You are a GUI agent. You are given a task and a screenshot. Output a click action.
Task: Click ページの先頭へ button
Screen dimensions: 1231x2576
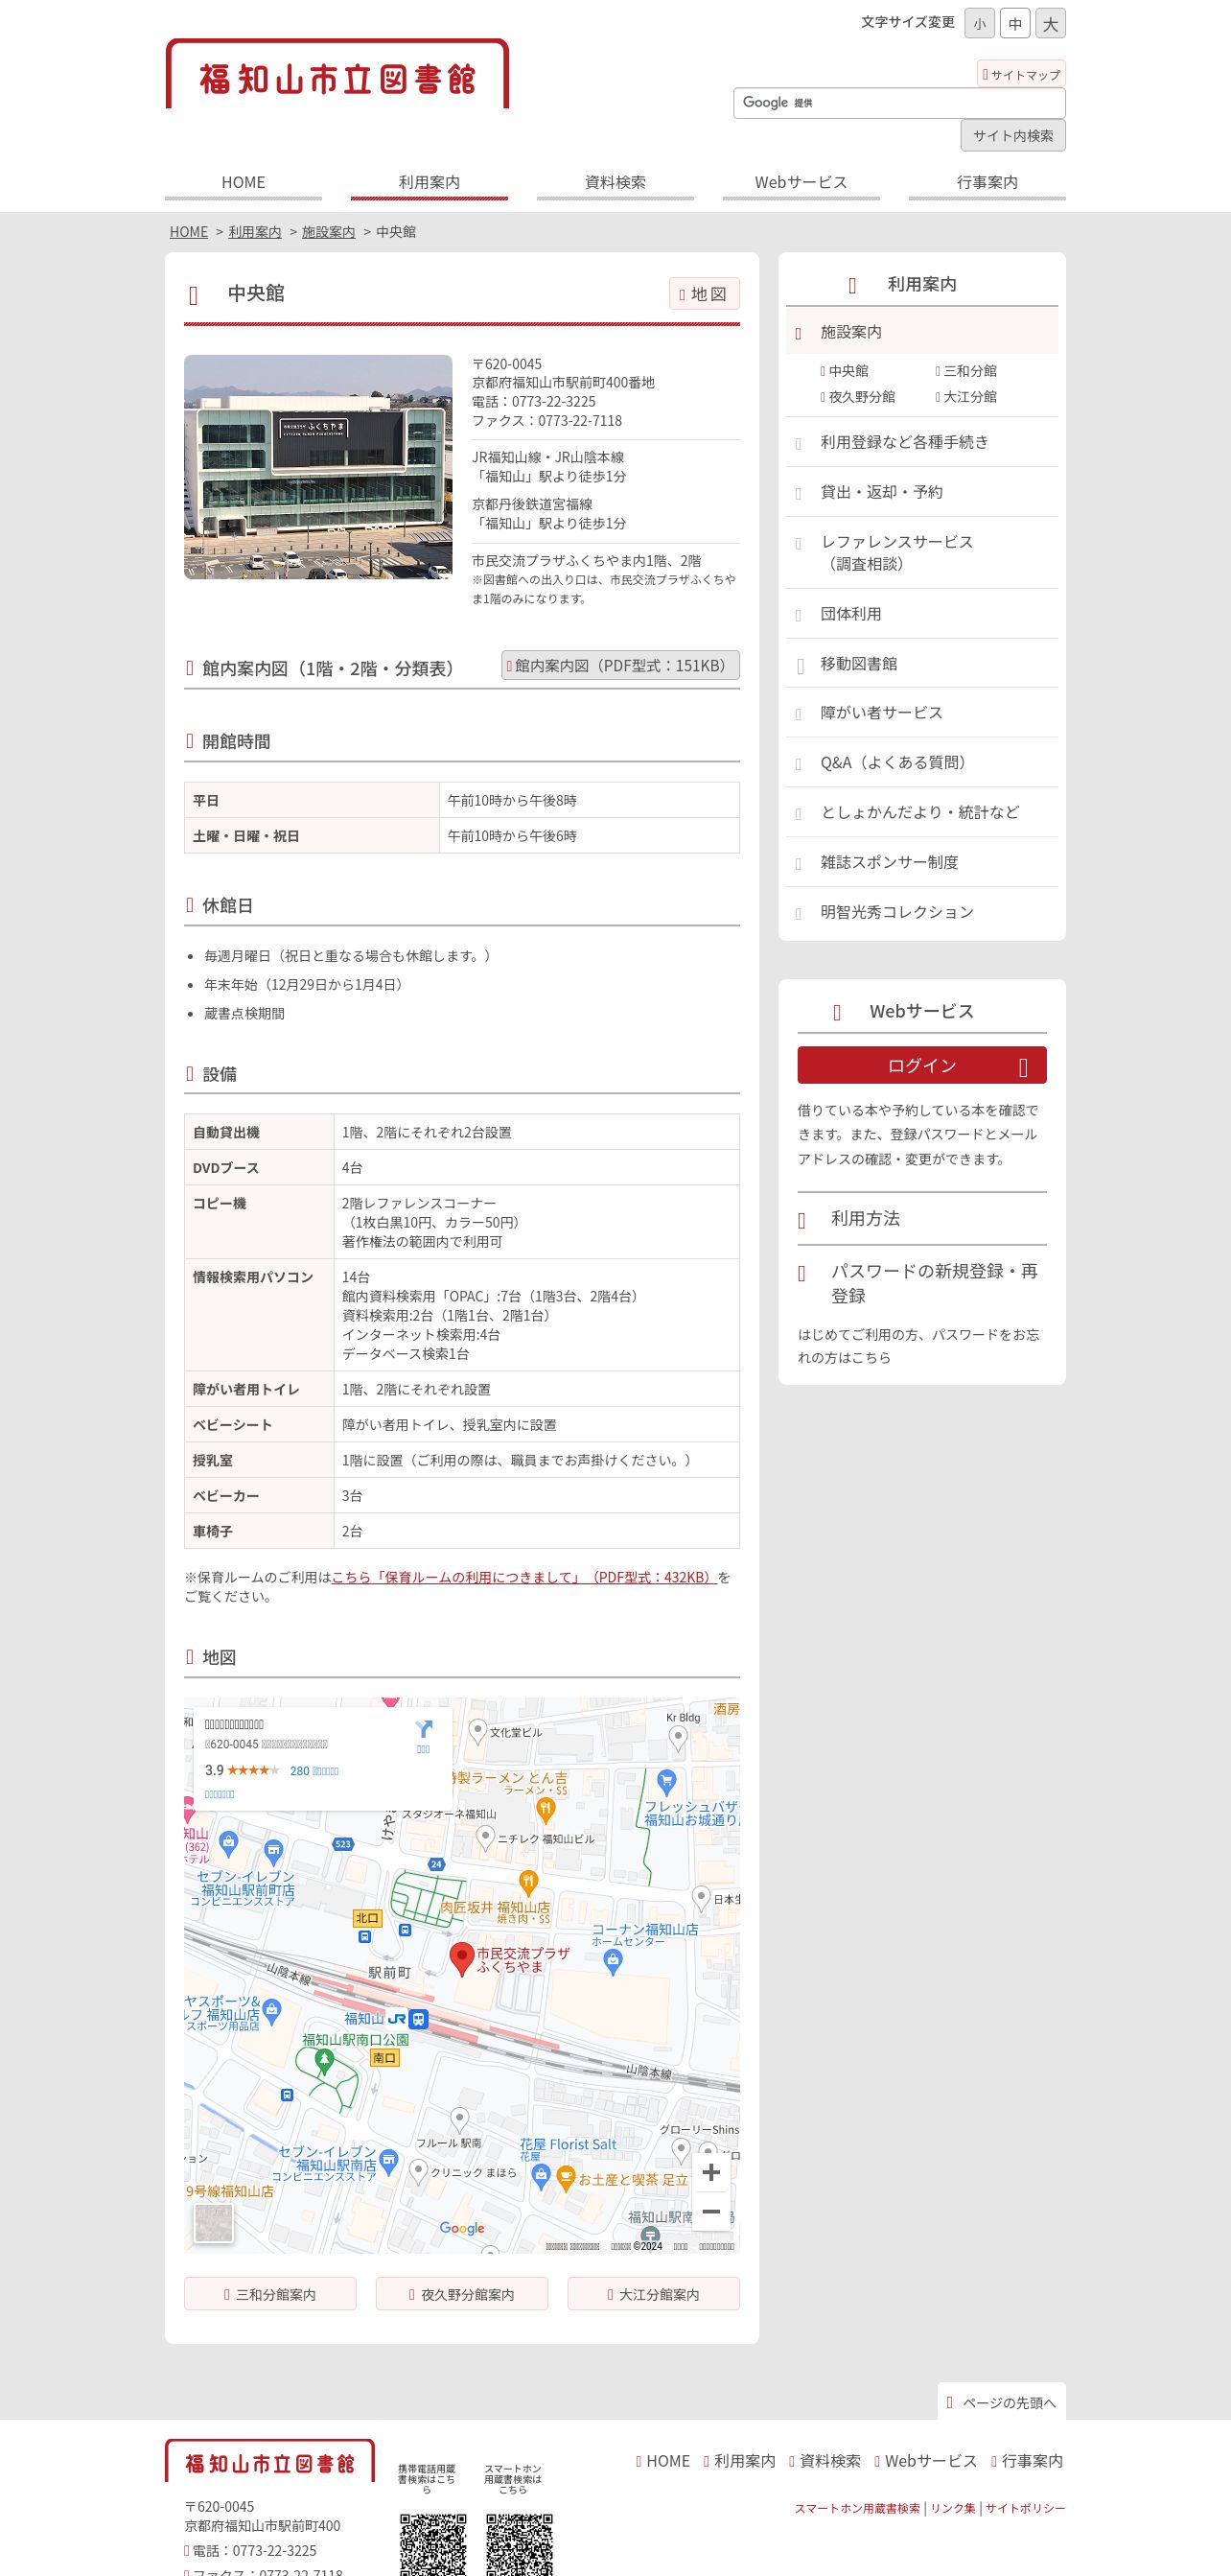(1002, 2402)
